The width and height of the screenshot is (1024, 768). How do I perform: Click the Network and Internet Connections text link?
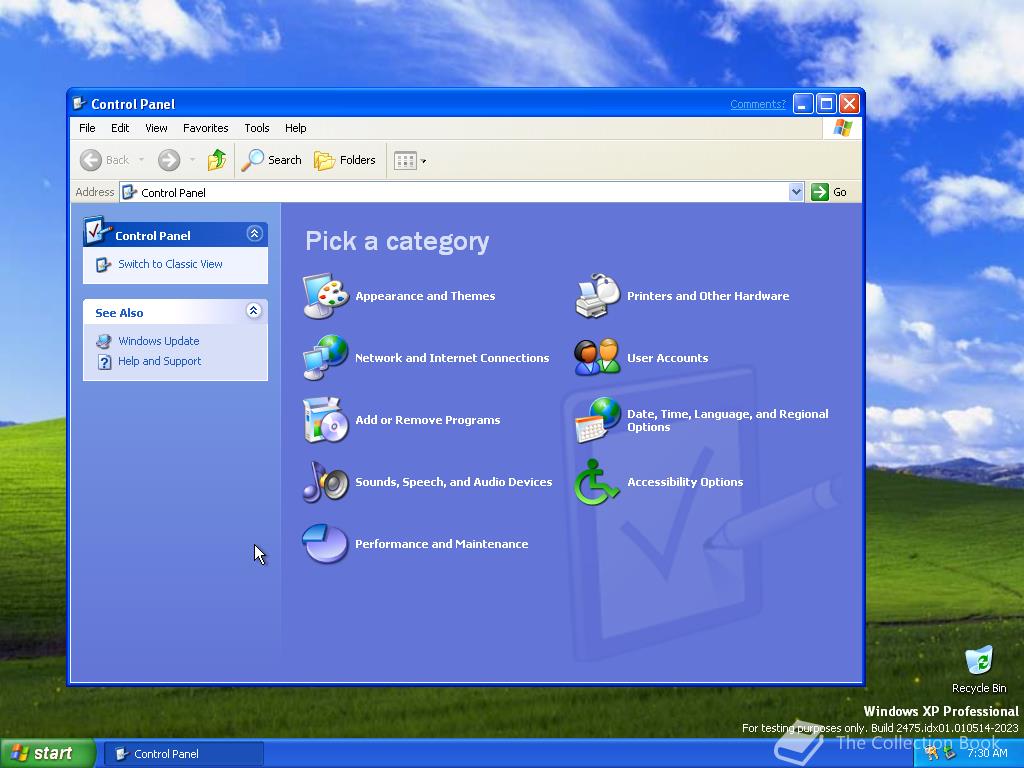[x=452, y=358]
